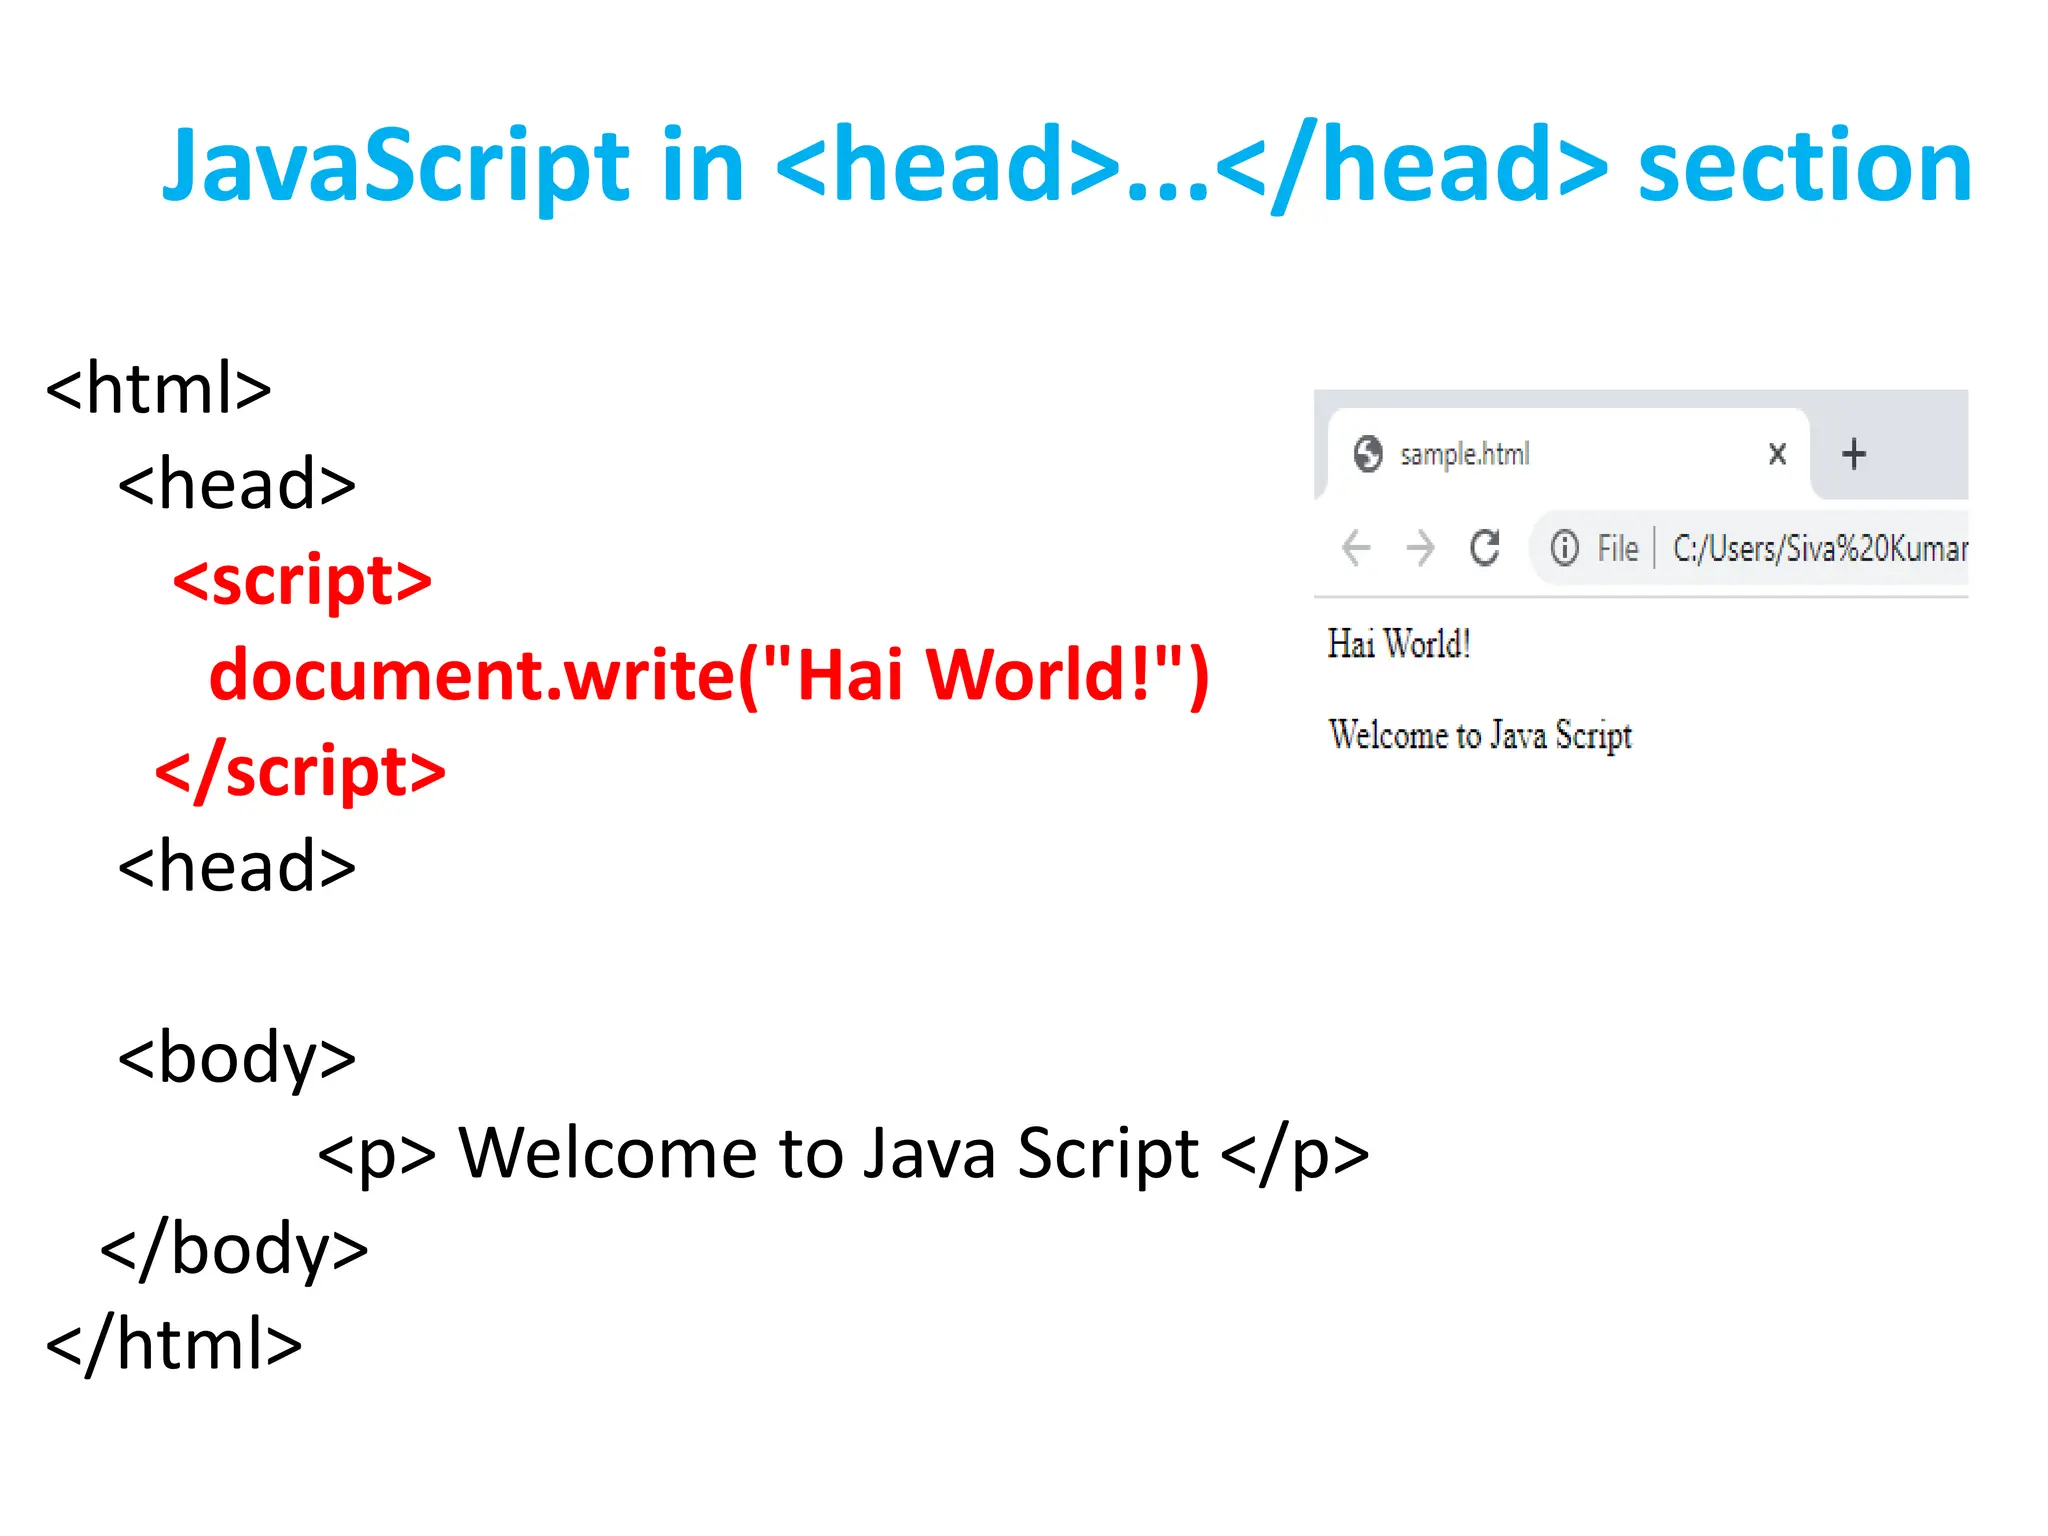The width and height of the screenshot is (2048, 1536).
Task: Click the red </script> closing tag
Action: coord(300,772)
